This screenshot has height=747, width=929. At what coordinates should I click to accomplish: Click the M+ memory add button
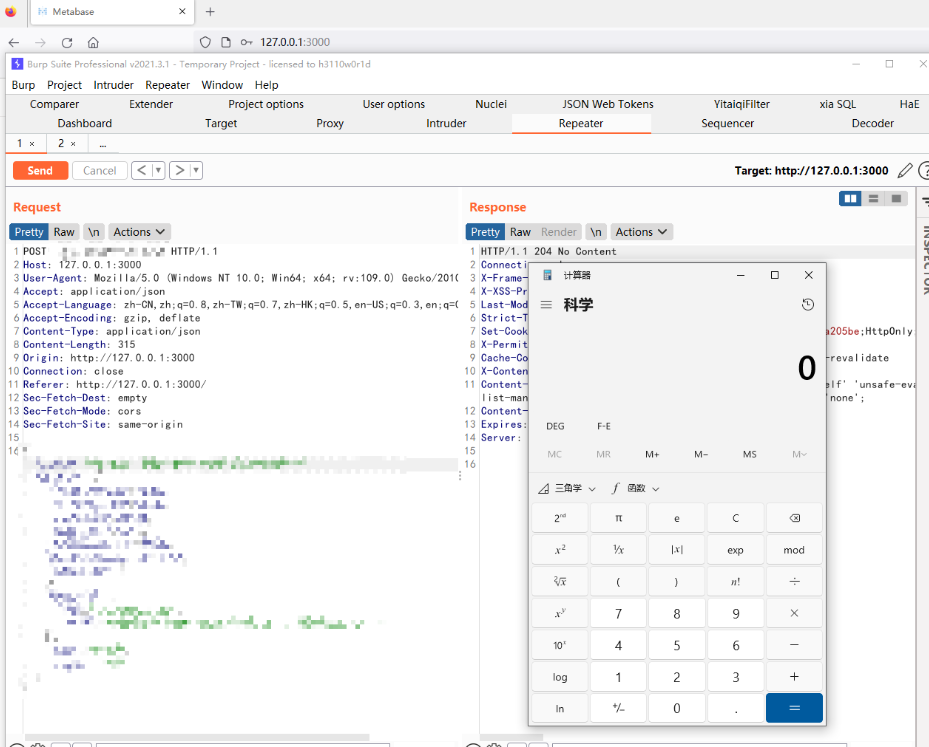point(652,454)
